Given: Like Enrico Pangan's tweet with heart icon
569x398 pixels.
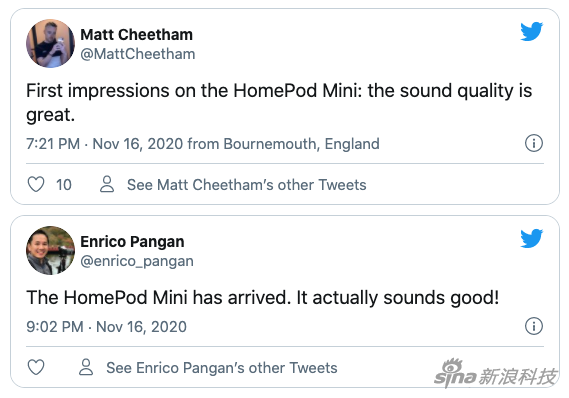Looking at the screenshot, I should (x=36, y=367).
